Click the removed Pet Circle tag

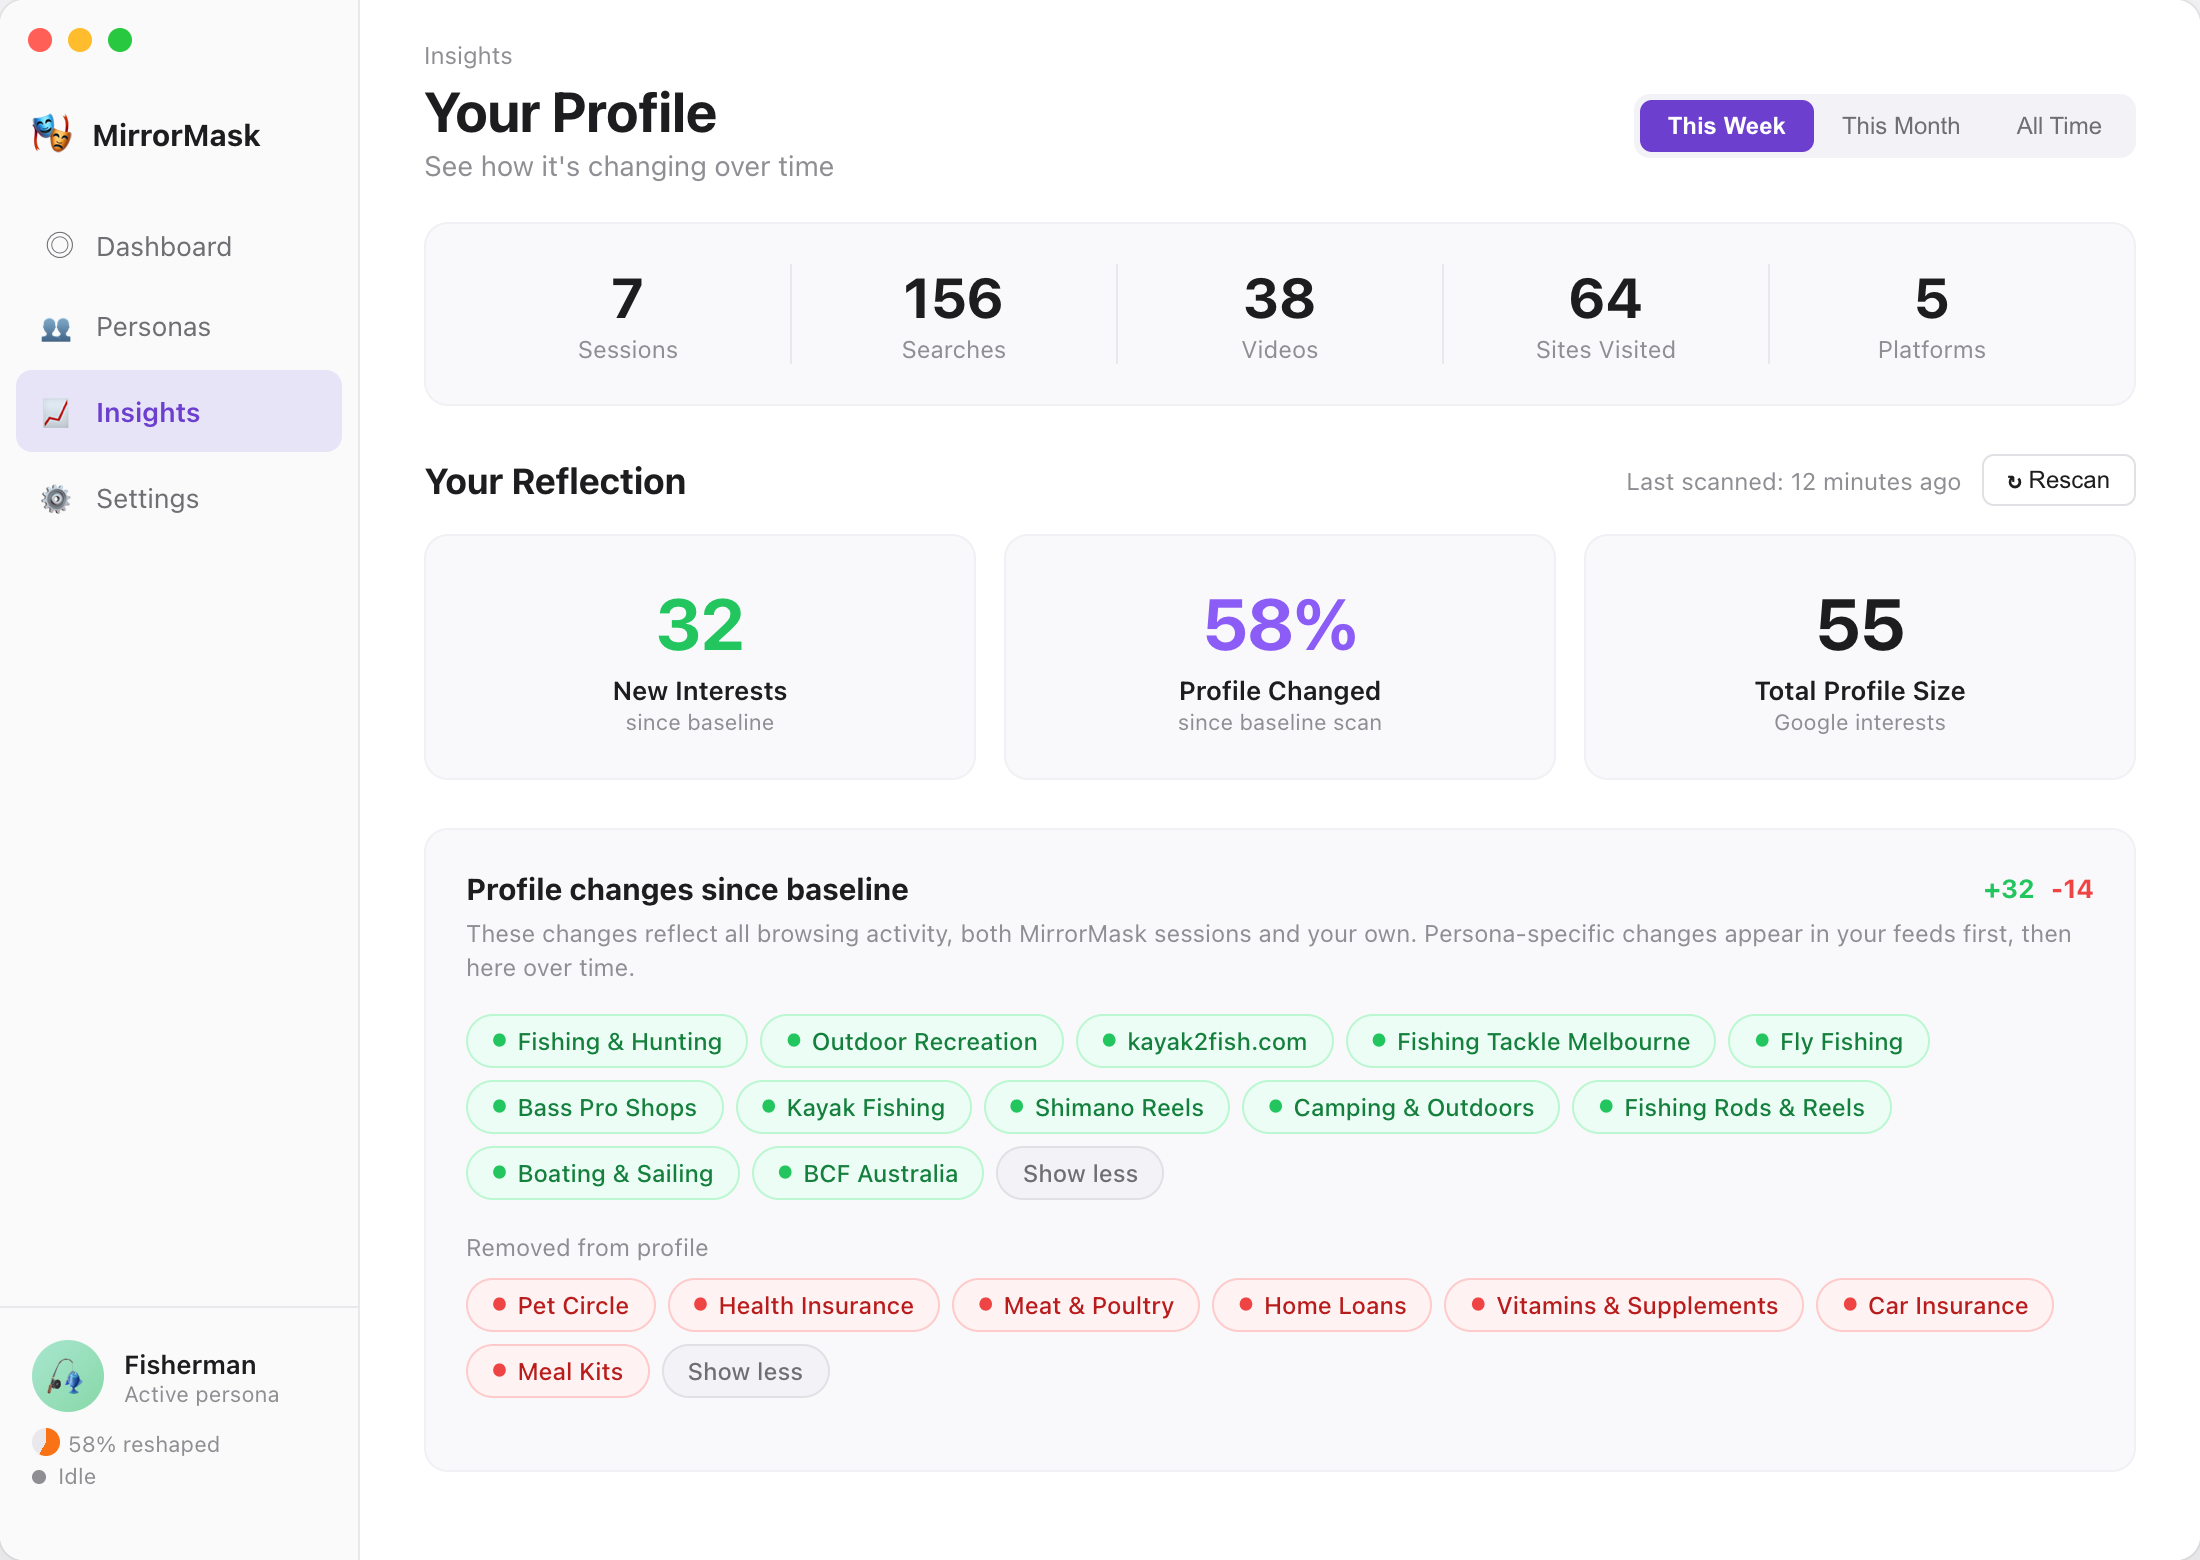560,1305
